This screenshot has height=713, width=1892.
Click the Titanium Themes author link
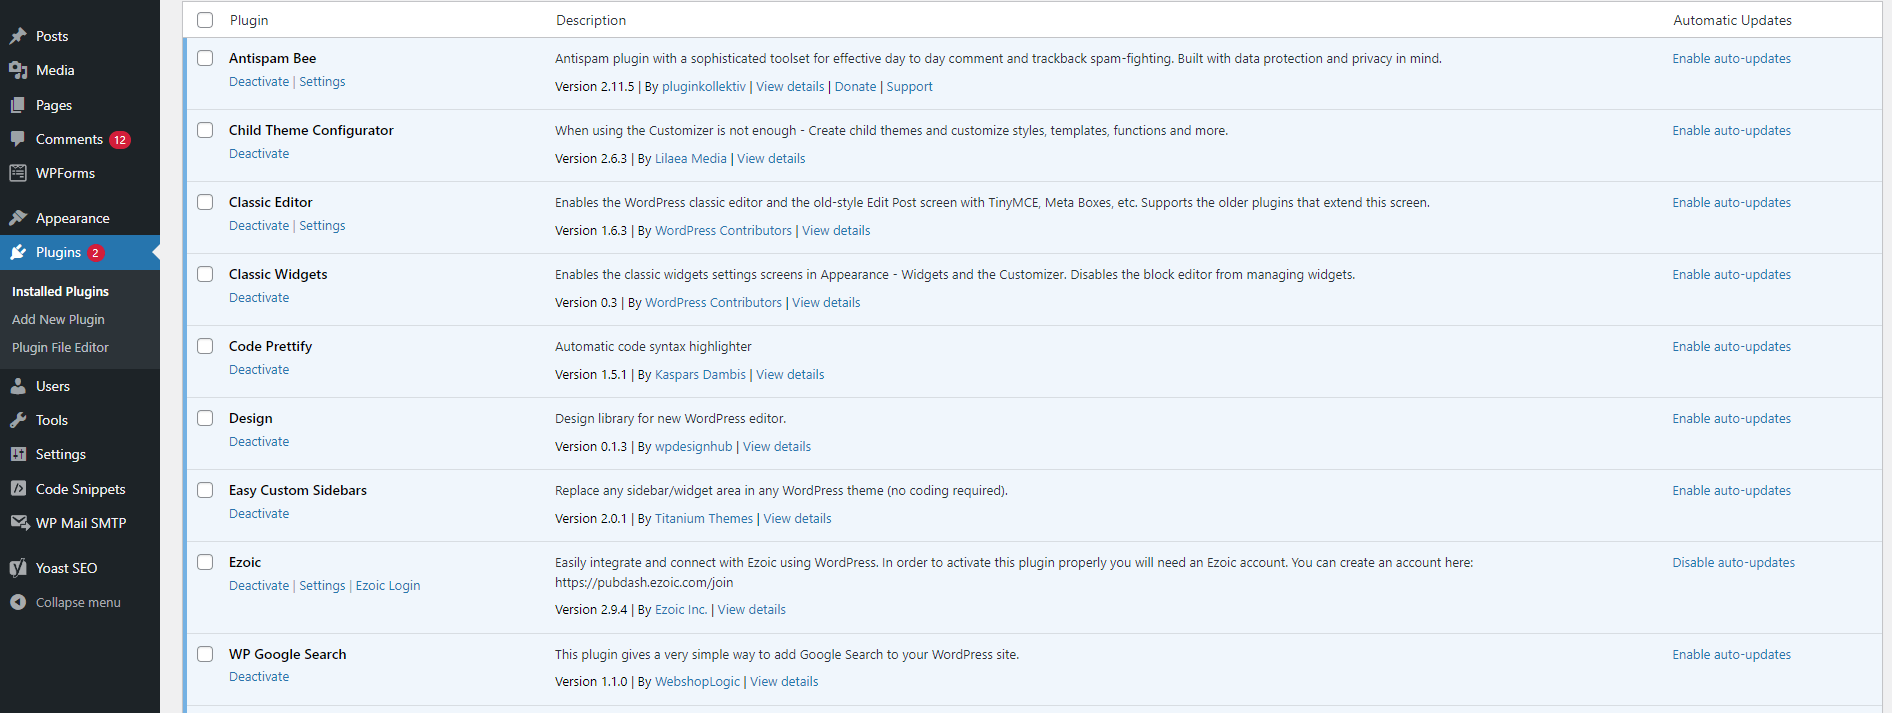[704, 519]
